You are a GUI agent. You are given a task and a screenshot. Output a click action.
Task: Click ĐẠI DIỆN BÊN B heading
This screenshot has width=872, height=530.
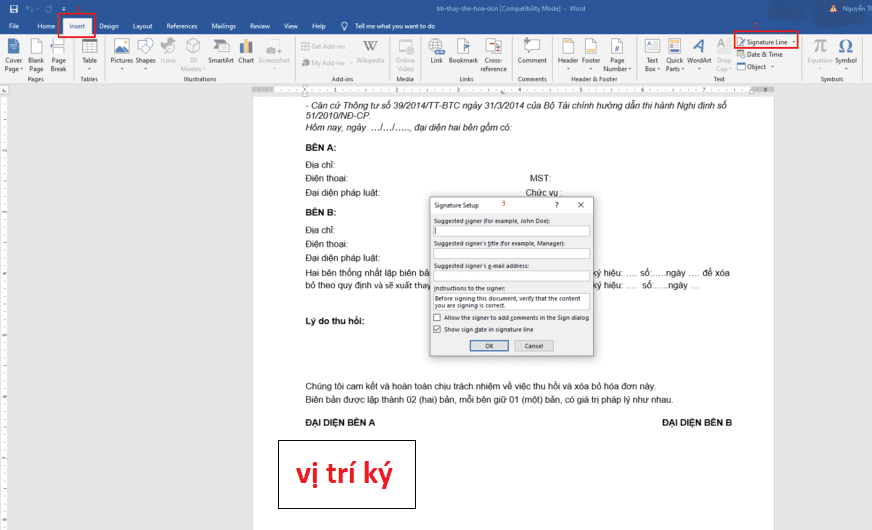[x=697, y=423]
